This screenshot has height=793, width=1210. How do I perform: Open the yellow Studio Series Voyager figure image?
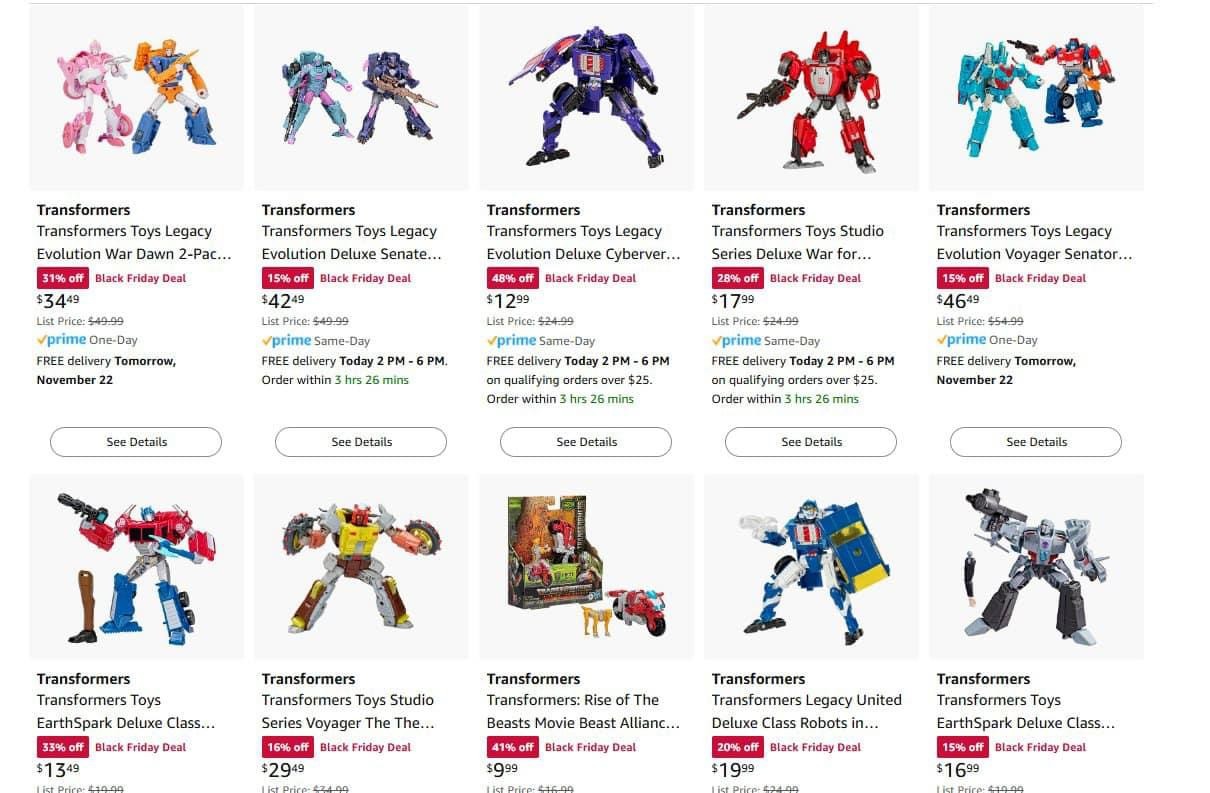(361, 566)
